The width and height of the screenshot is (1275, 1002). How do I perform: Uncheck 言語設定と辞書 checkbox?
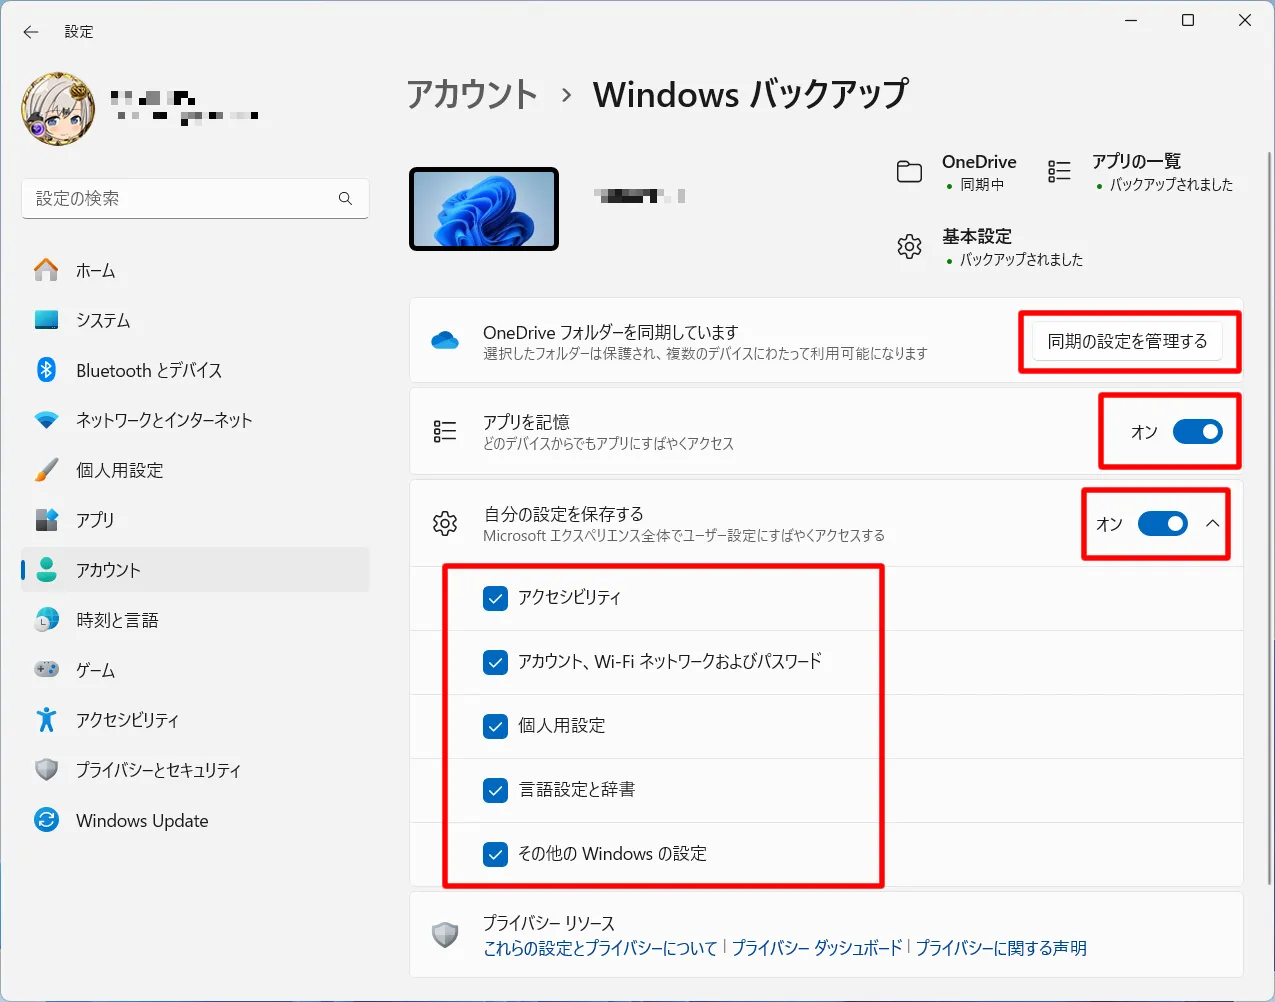pos(495,790)
